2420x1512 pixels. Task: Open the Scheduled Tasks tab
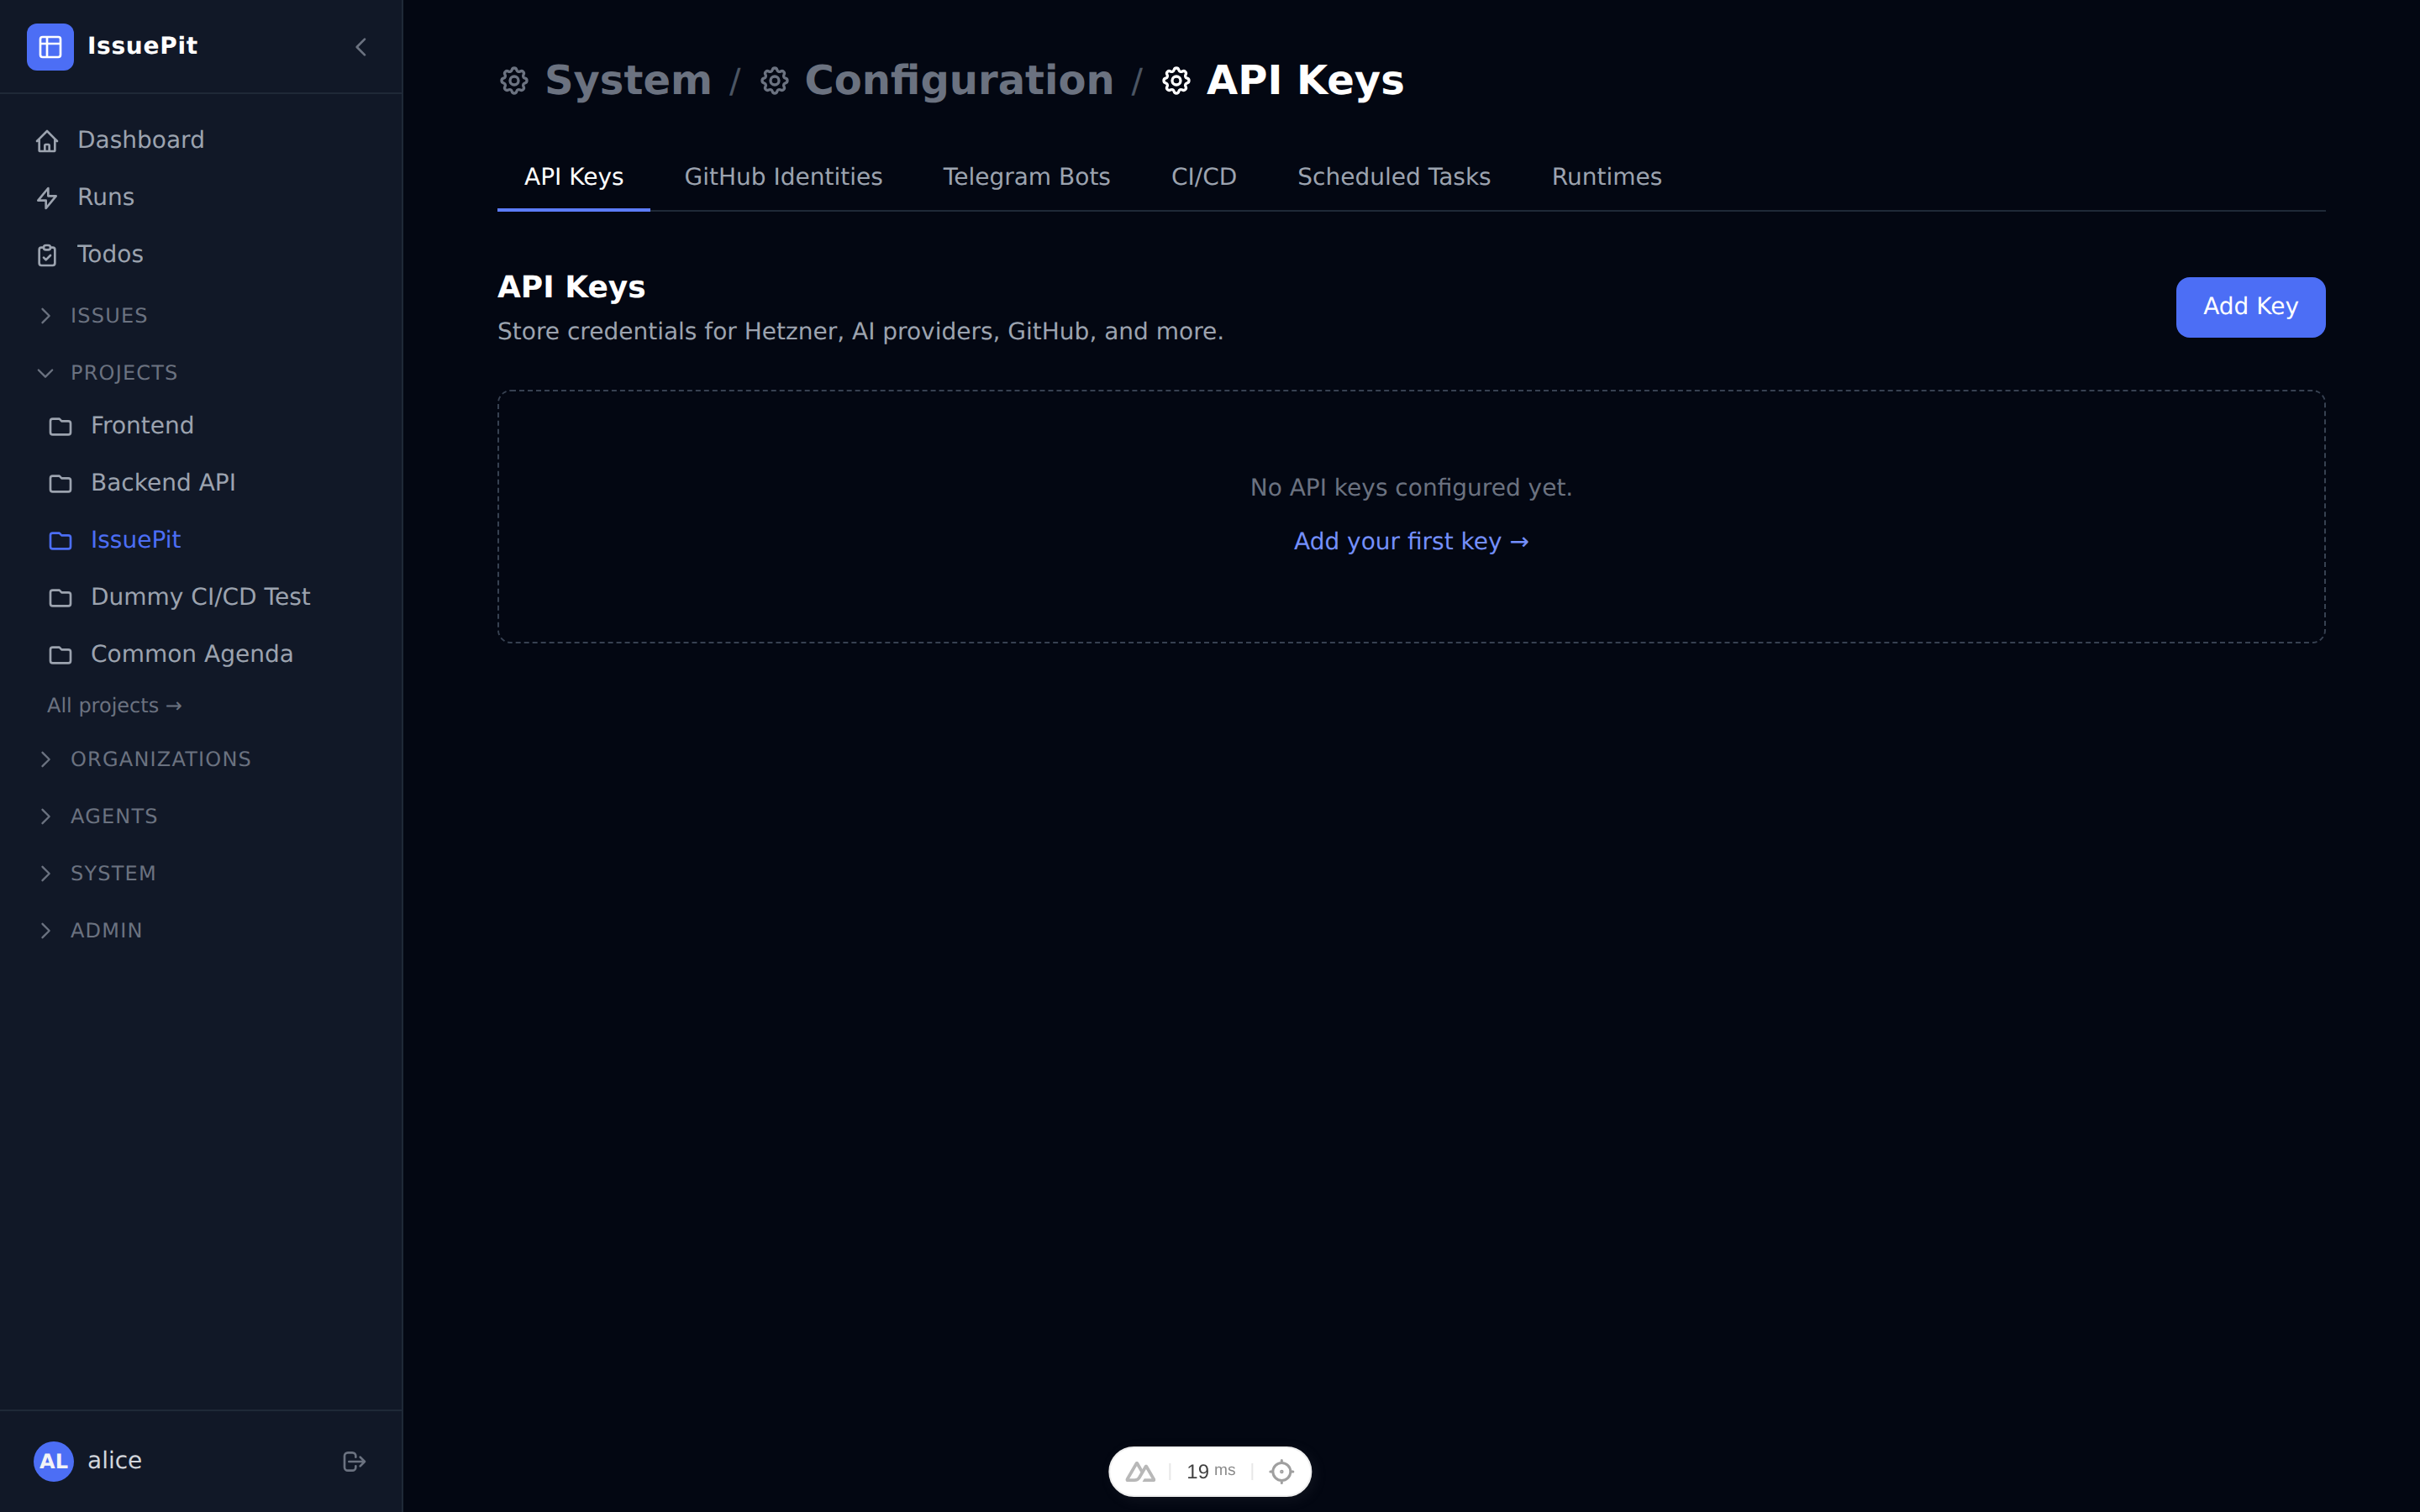coord(1393,176)
